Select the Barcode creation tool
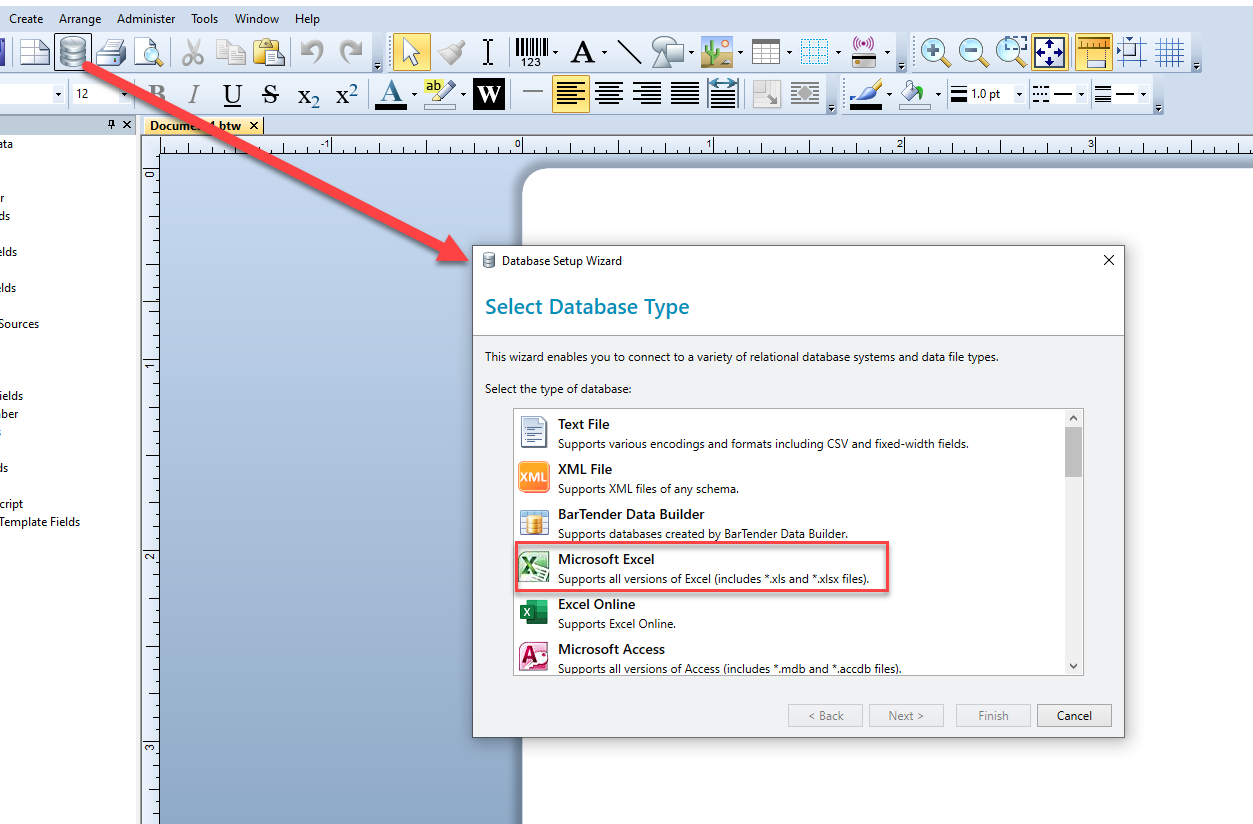This screenshot has height=824, width=1253. [x=531, y=52]
